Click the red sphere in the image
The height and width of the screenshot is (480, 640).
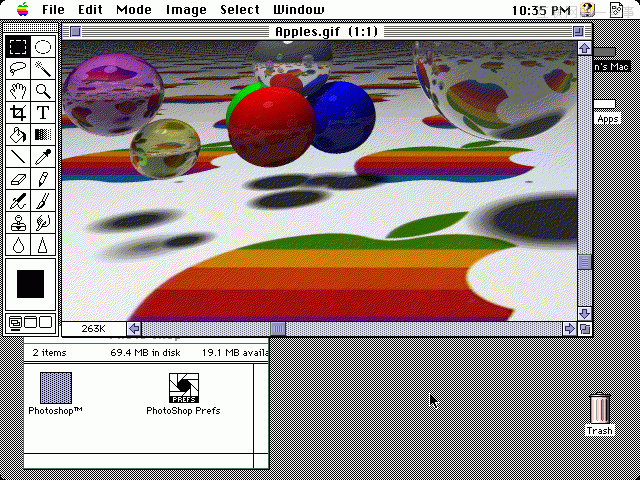pyautogui.click(x=271, y=127)
